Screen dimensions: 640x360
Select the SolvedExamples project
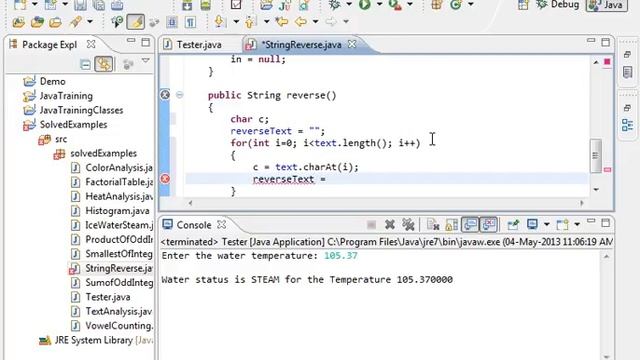(73, 124)
